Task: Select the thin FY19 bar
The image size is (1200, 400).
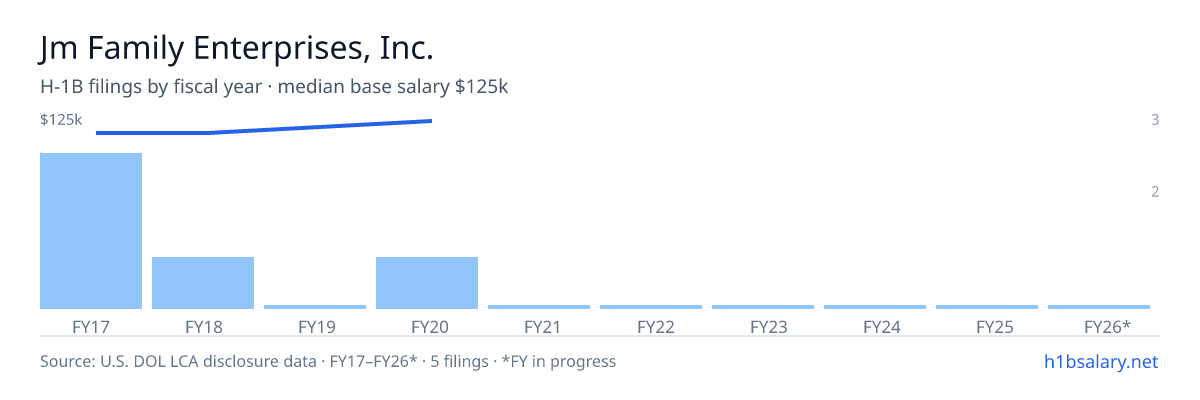Action: (315, 307)
